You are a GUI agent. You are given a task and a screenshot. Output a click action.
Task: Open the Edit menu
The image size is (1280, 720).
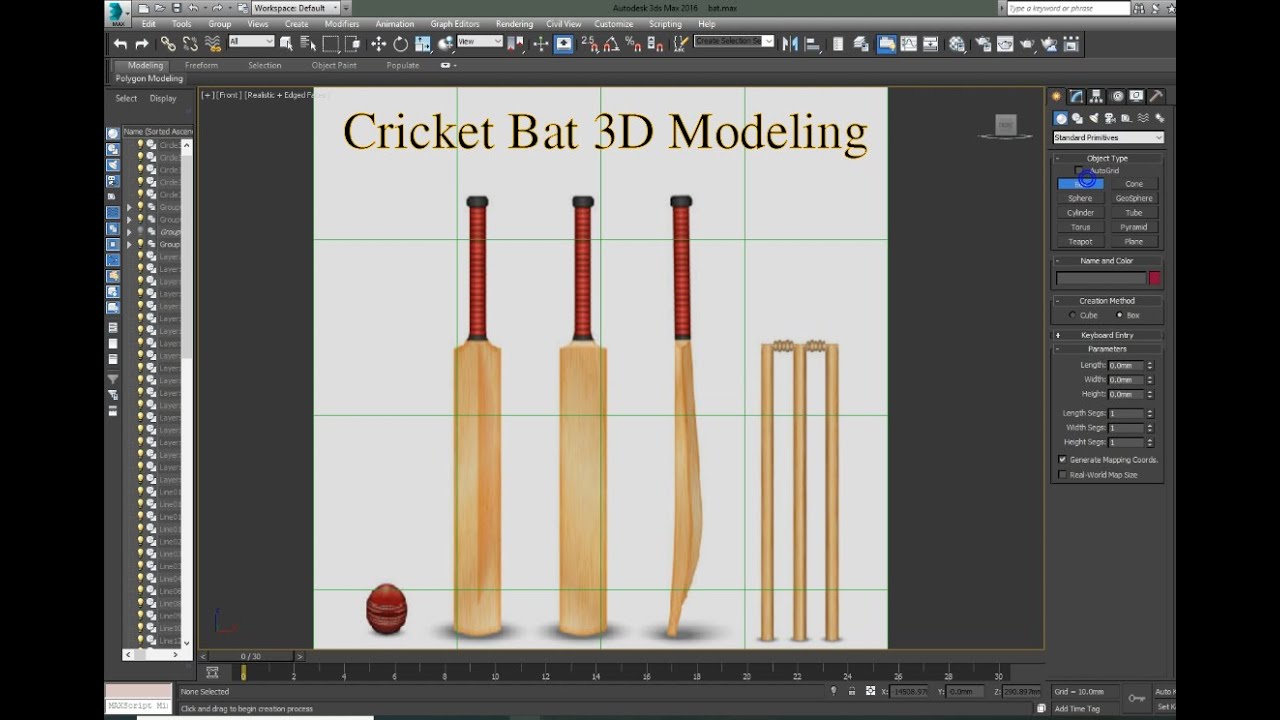click(x=148, y=24)
